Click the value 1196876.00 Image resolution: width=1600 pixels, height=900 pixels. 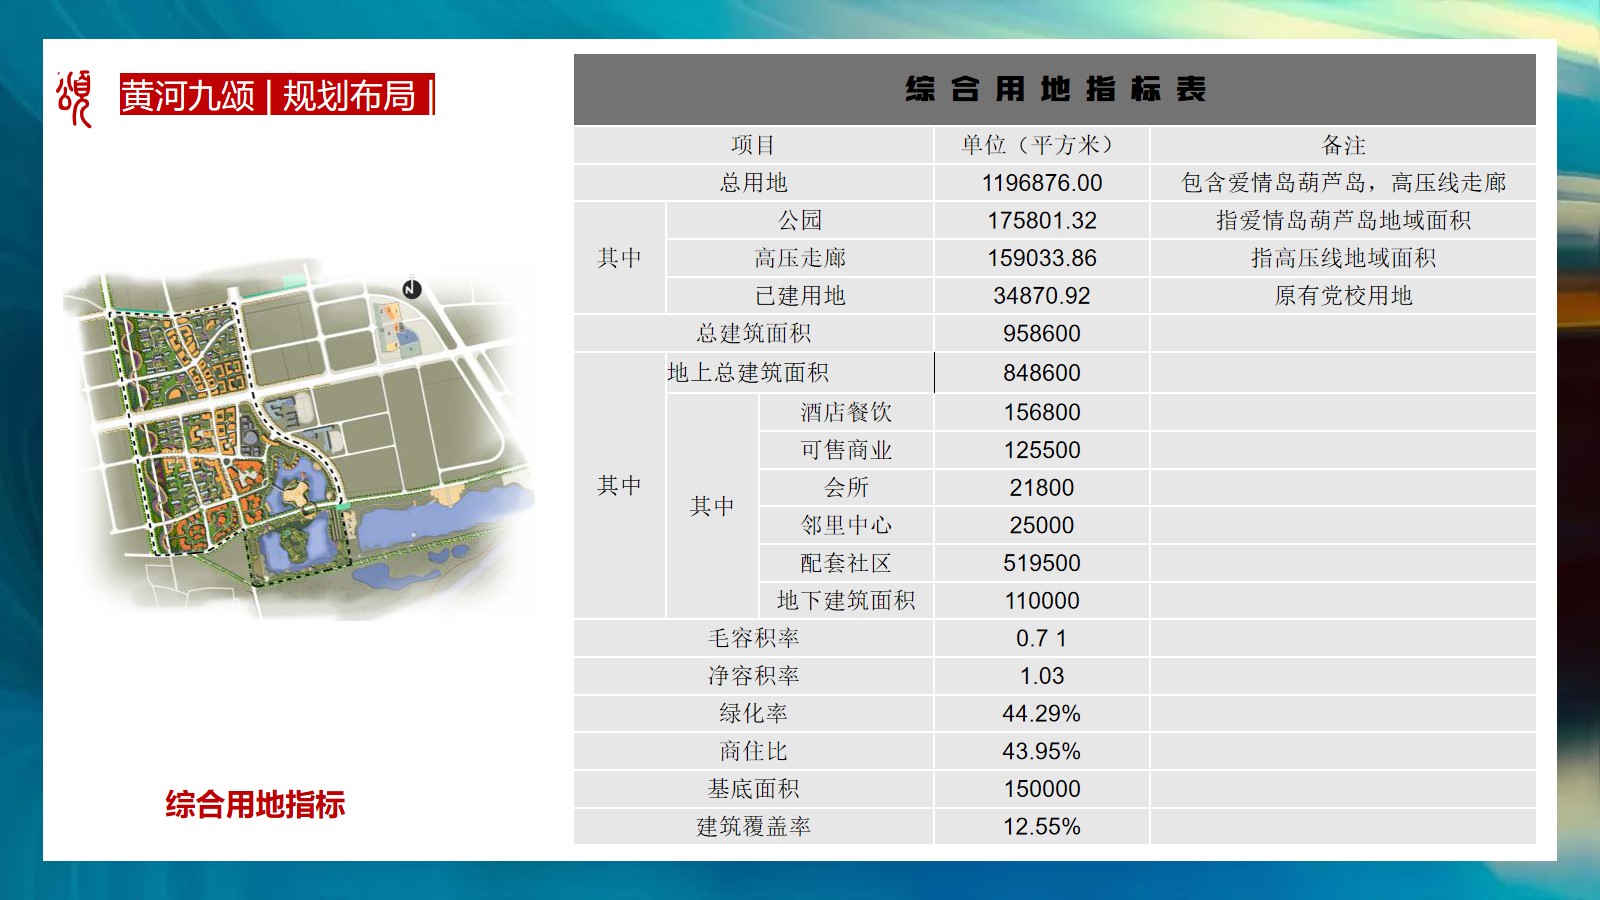coord(1042,183)
